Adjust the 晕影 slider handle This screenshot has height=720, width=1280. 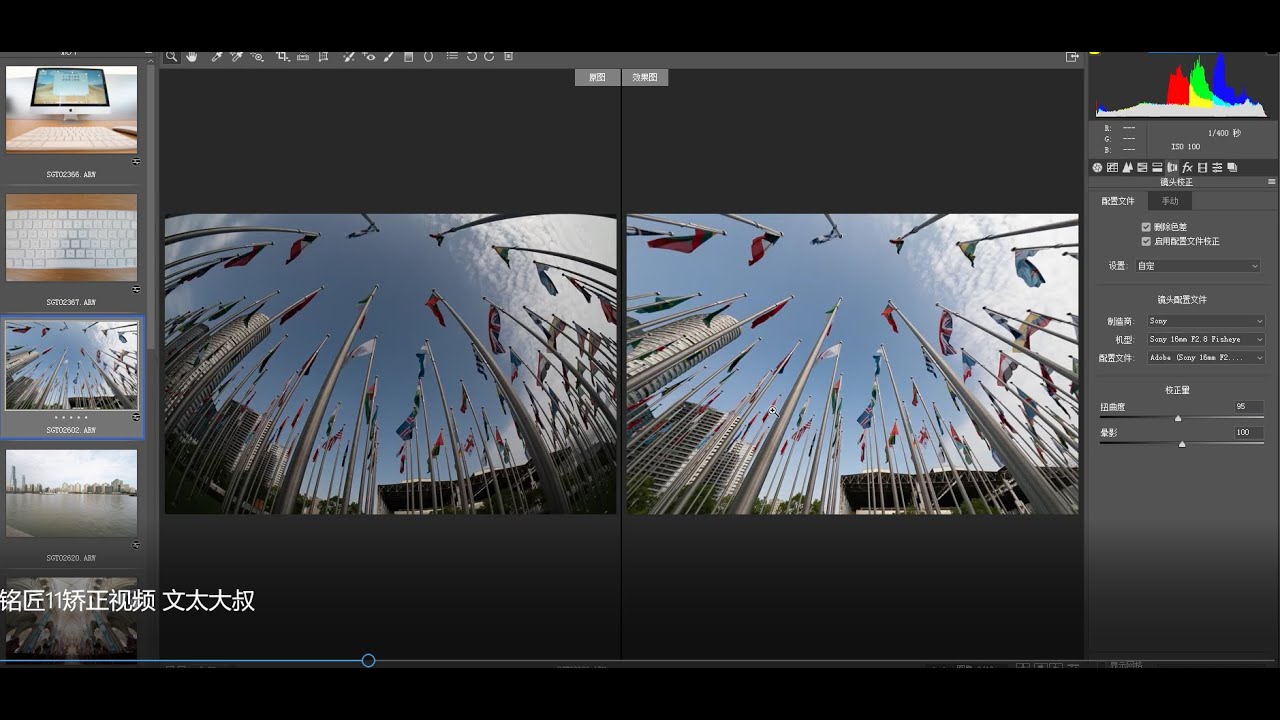tap(1182, 444)
